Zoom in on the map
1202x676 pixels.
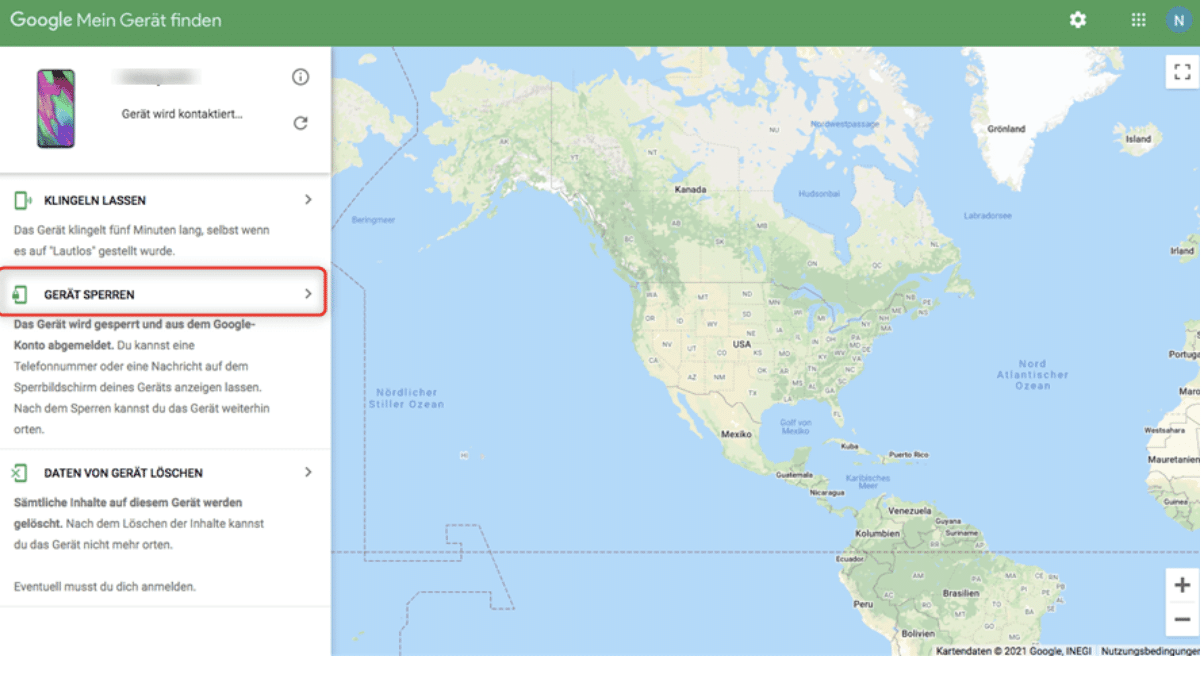tap(1182, 586)
